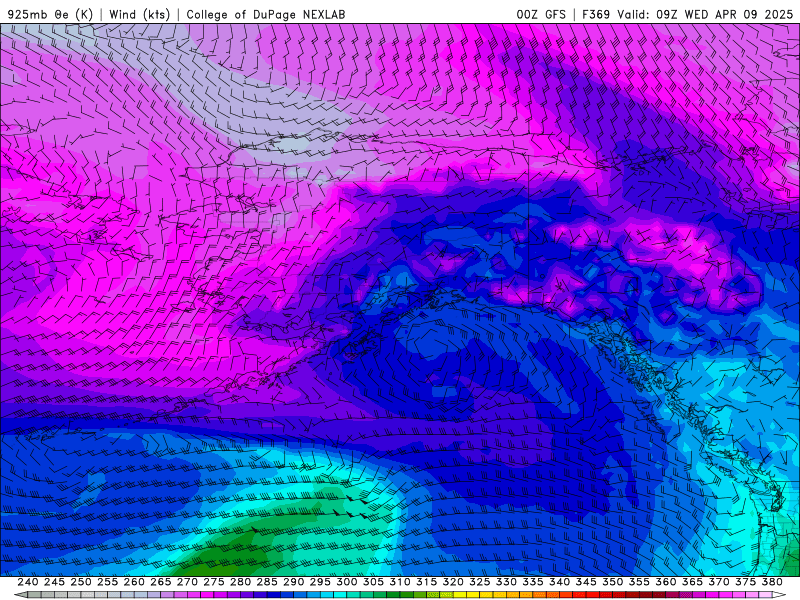Click the 320 value on the color scale
The width and height of the screenshot is (800, 600).
click(x=453, y=582)
